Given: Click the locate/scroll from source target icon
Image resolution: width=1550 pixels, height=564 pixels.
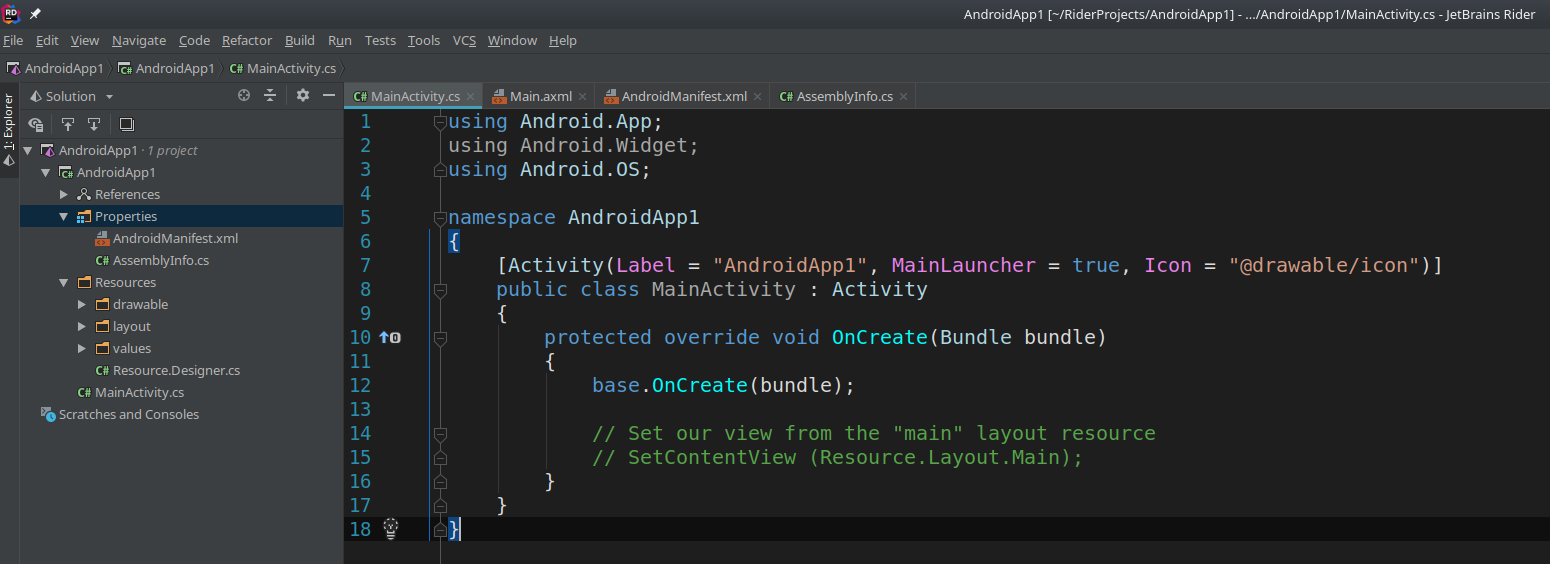Looking at the screenshot, I should click(x=244, y=96).
